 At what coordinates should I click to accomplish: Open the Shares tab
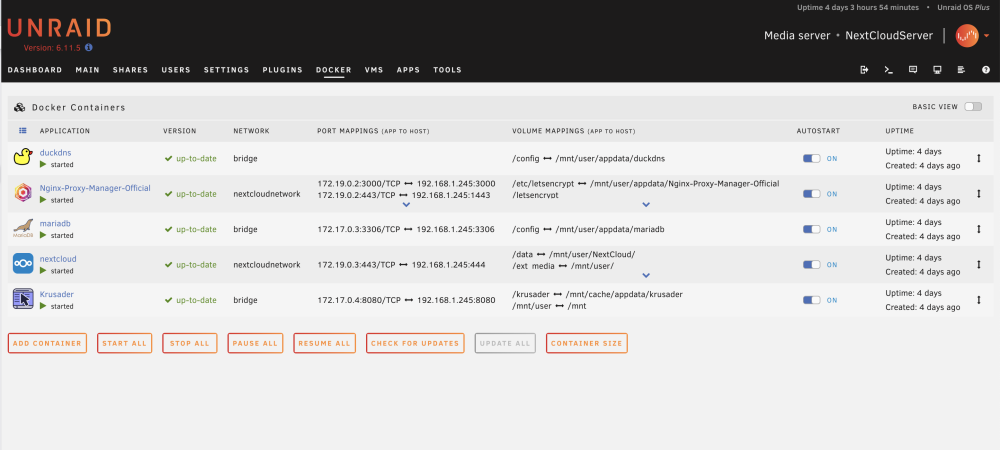click(x=131, y=70)
